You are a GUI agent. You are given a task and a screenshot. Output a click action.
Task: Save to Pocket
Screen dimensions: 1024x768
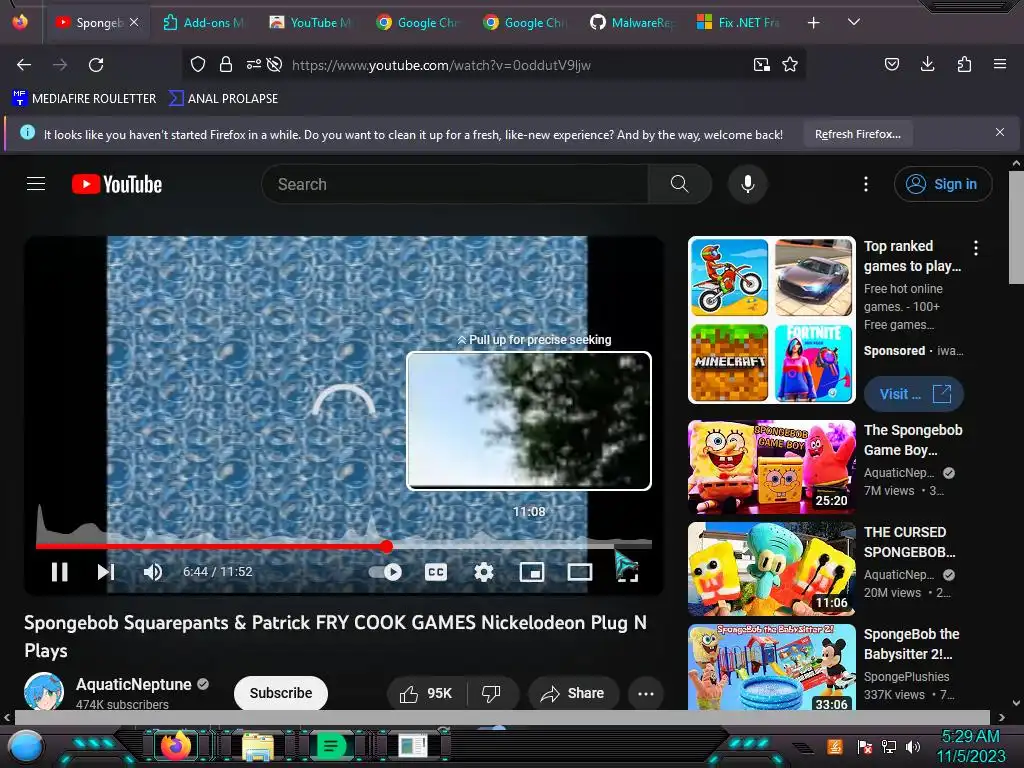coord(891,65)
